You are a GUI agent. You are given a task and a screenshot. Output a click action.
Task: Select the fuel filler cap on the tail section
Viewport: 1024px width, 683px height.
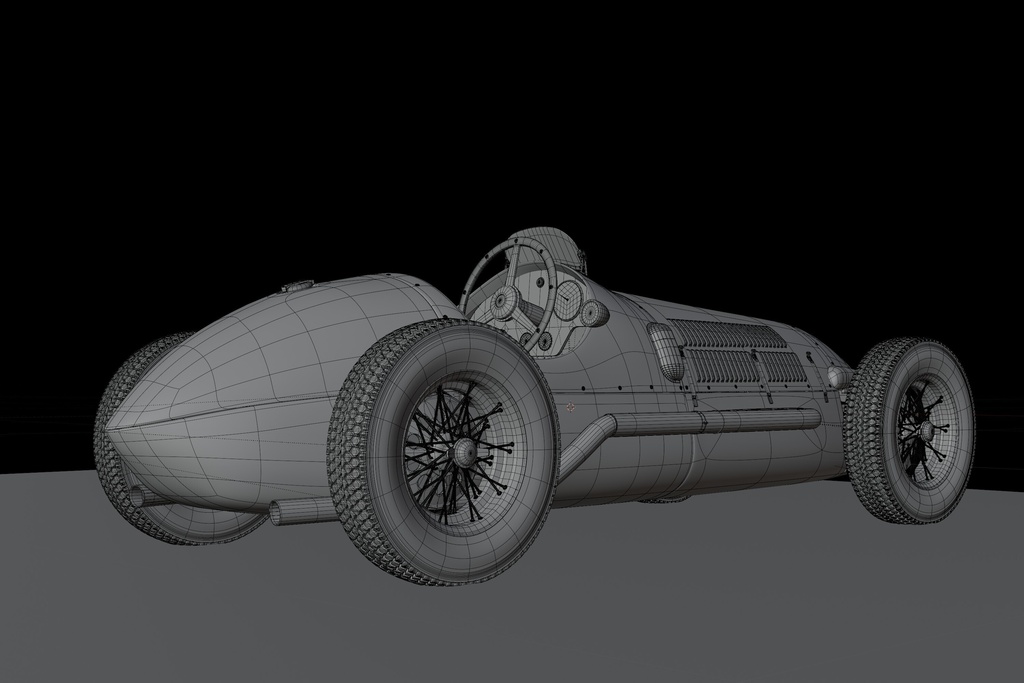[x=296, y=285]
